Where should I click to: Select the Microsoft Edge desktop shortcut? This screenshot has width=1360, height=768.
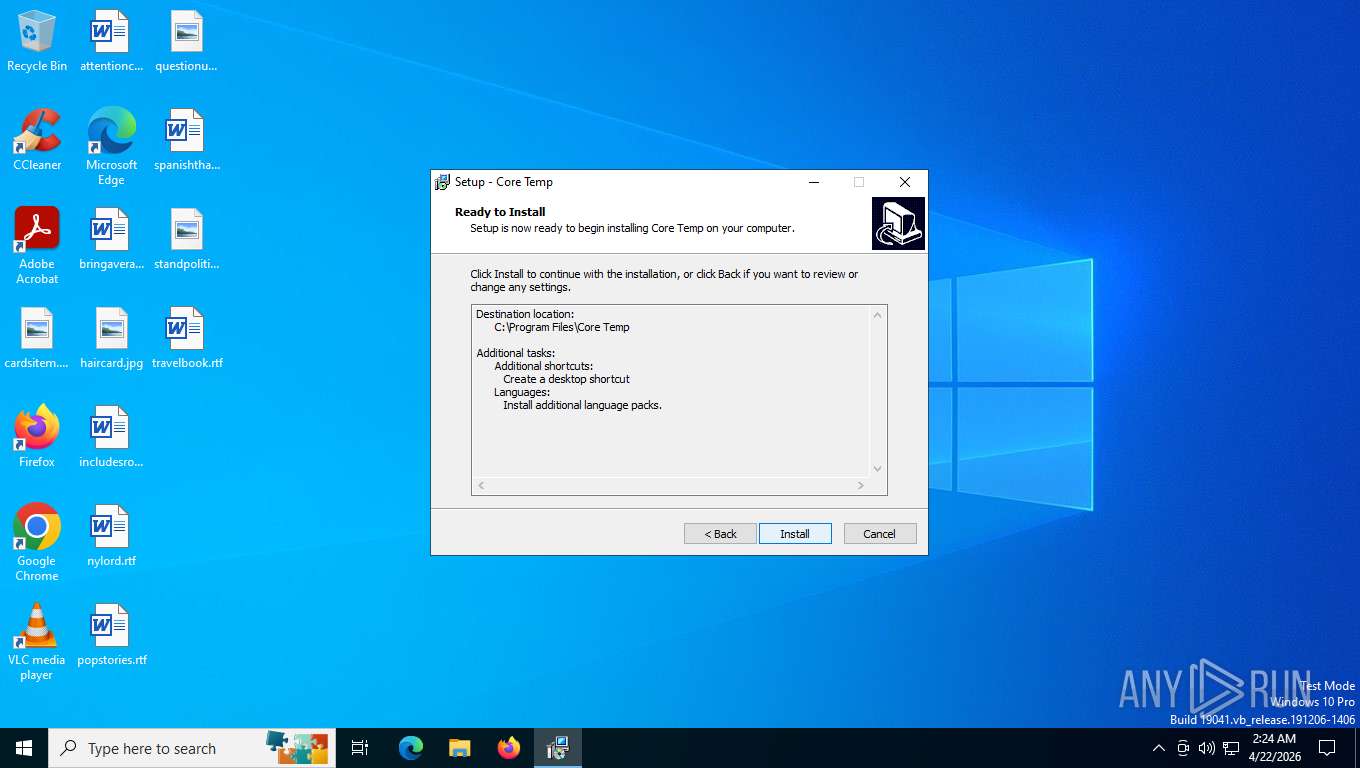(x=111, y=147)
